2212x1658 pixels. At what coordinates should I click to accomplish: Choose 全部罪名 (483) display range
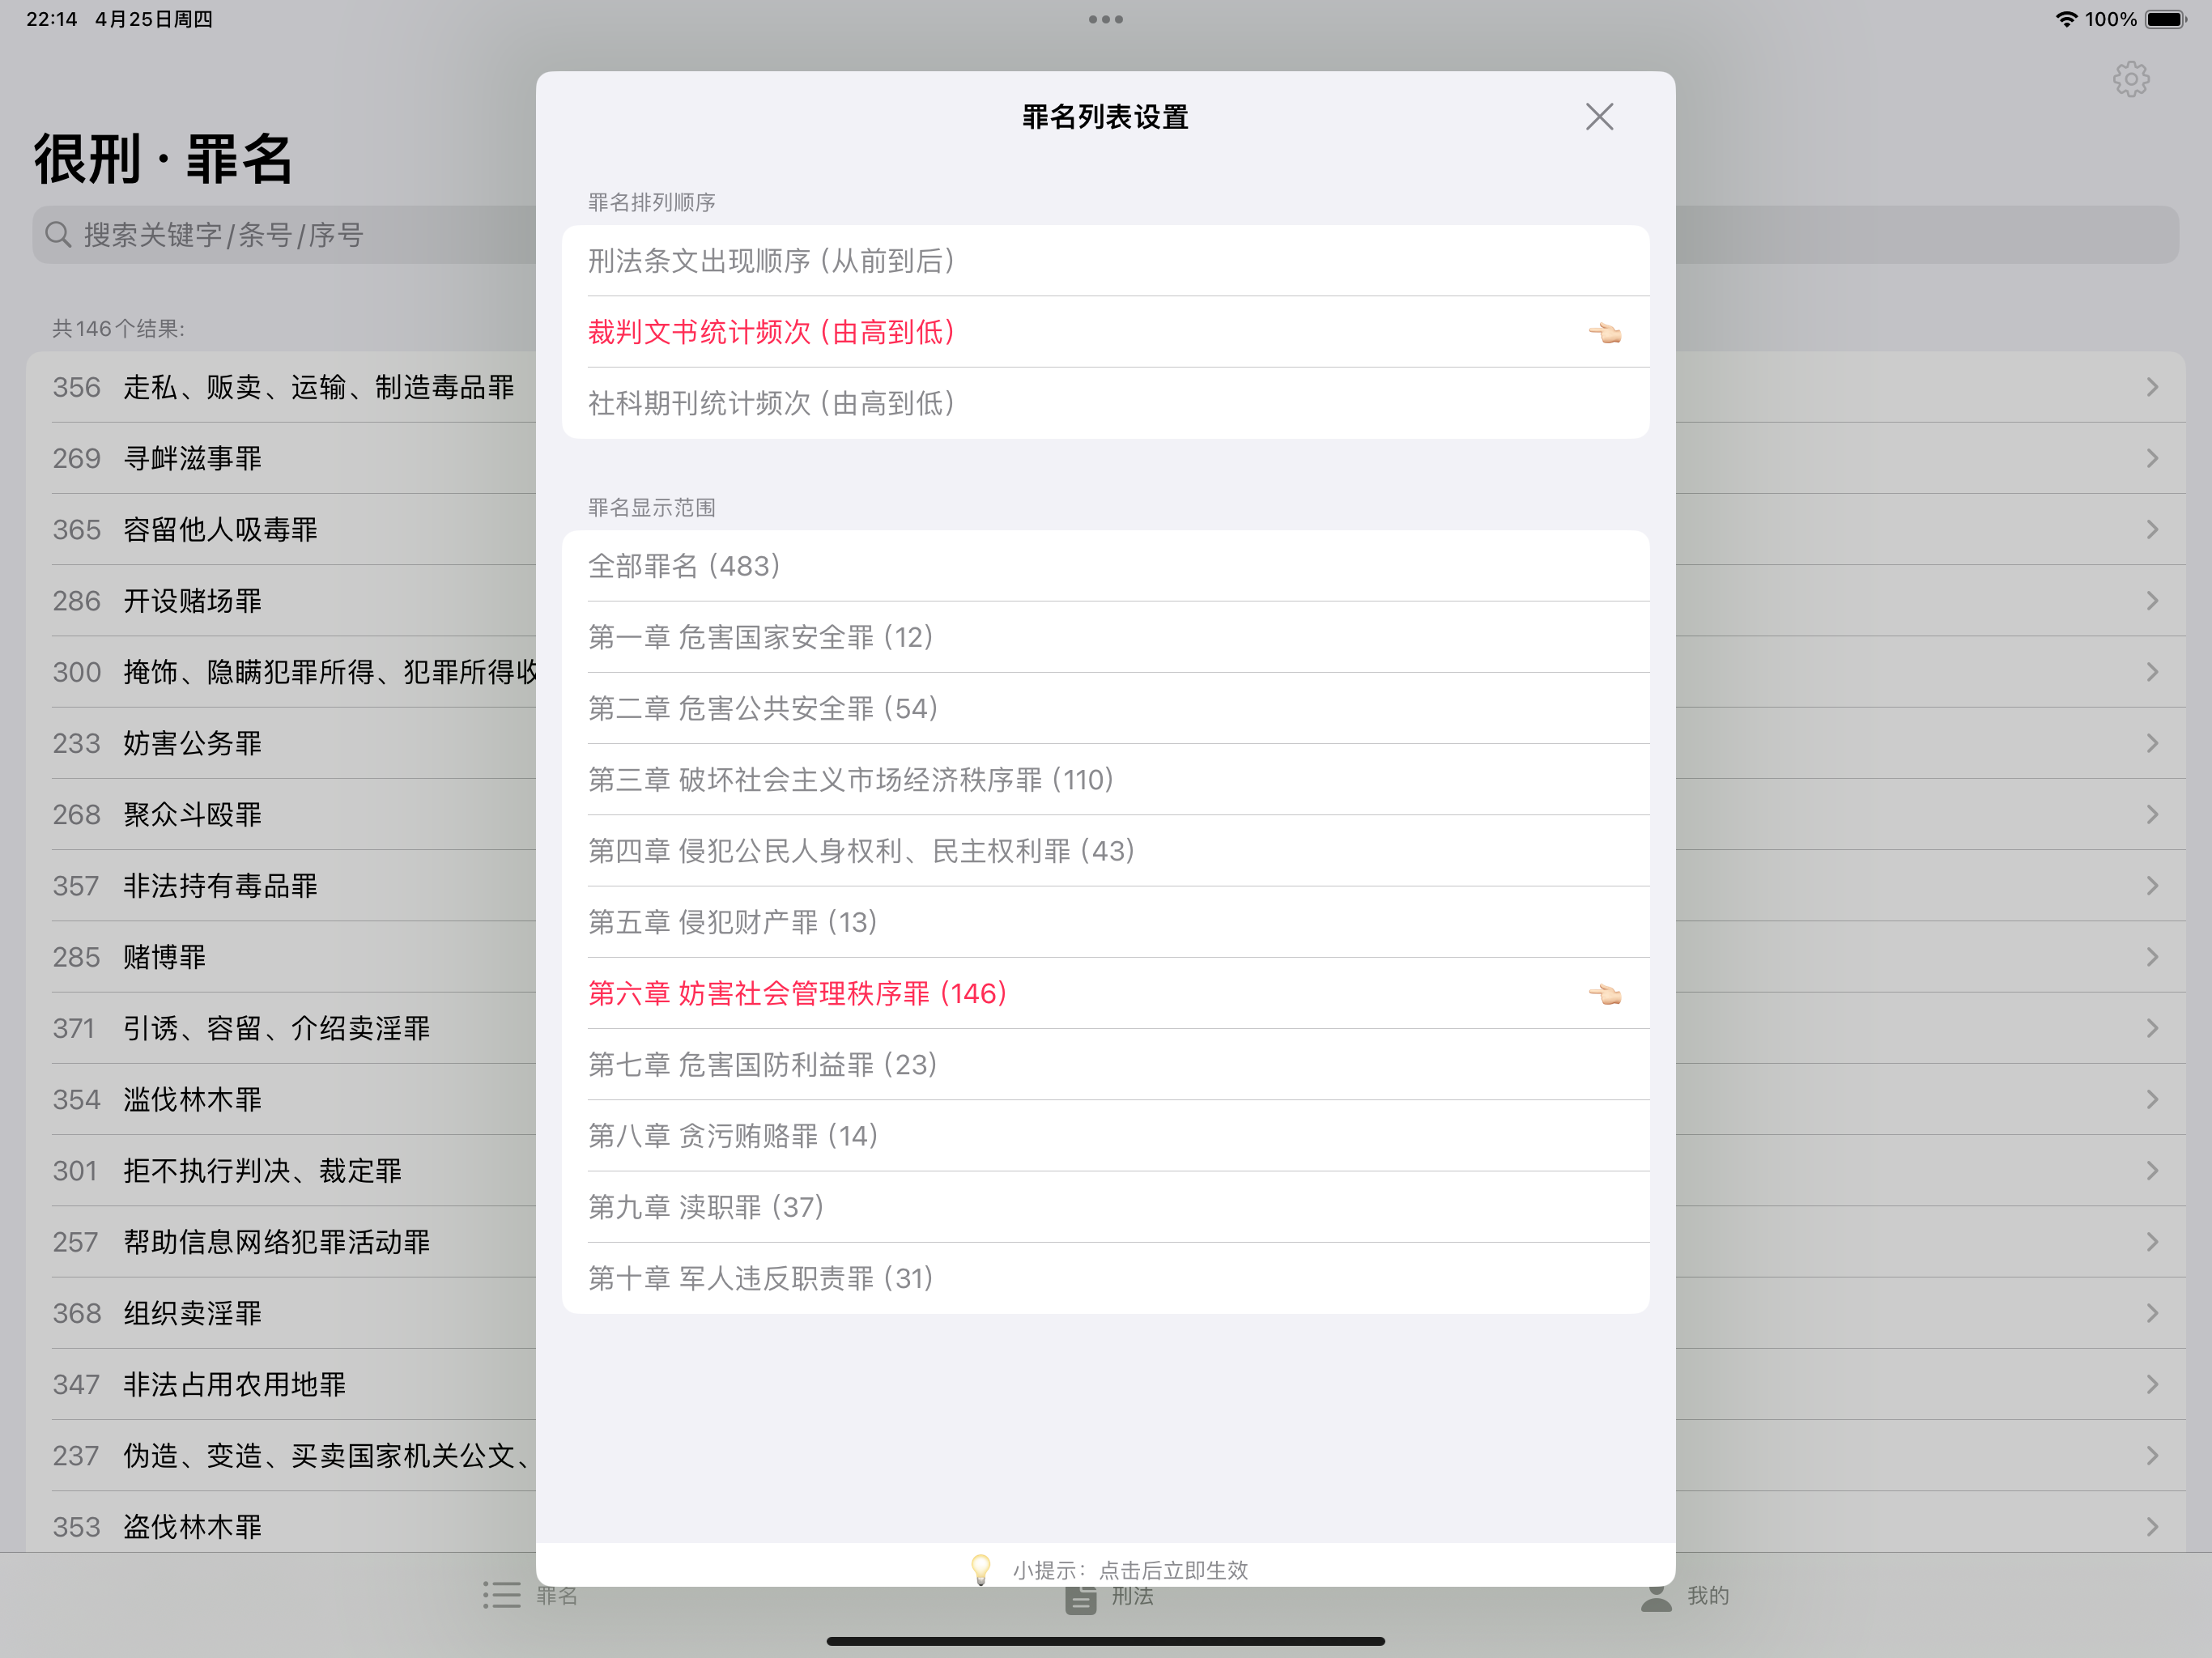1105,566
